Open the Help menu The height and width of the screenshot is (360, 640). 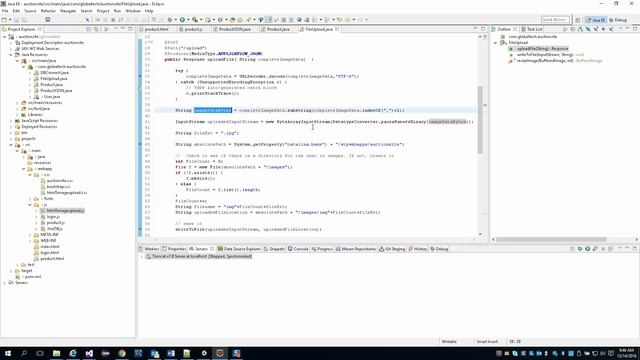[x=149, y=11]
